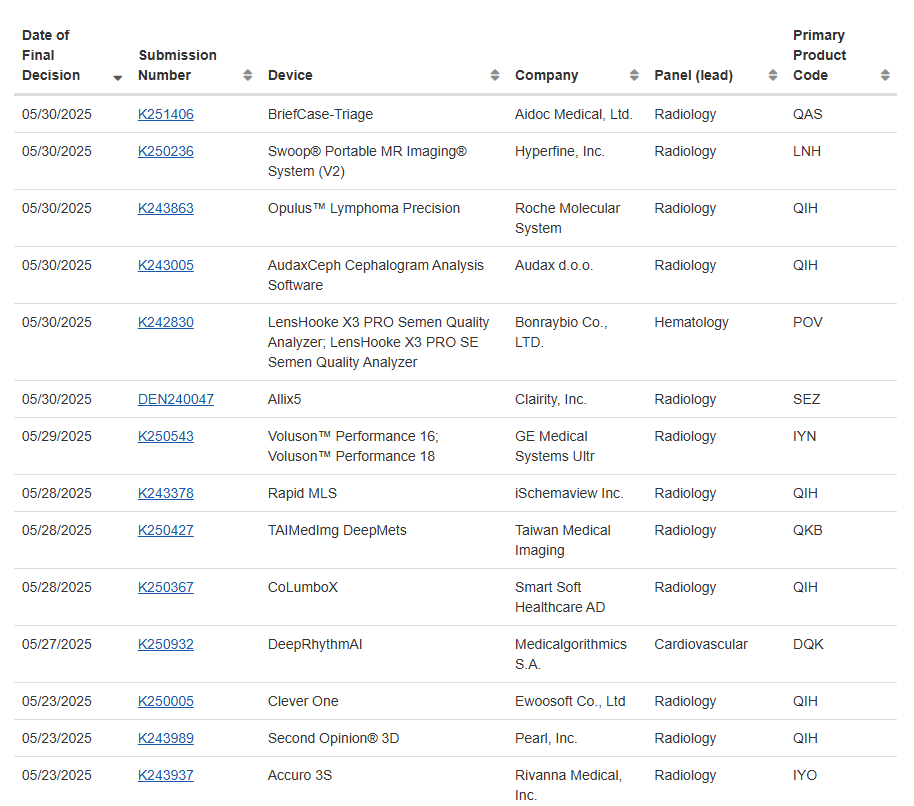Open the K243378 Rapid MLS link
The image size is (914, 806).
click(166, 493)
